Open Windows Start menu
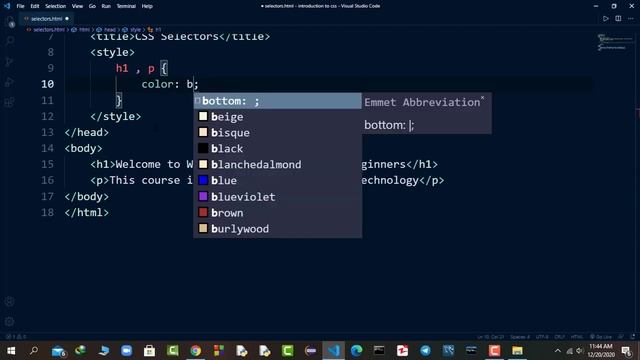Screen dimensions: 640x360 click(11, 351)
